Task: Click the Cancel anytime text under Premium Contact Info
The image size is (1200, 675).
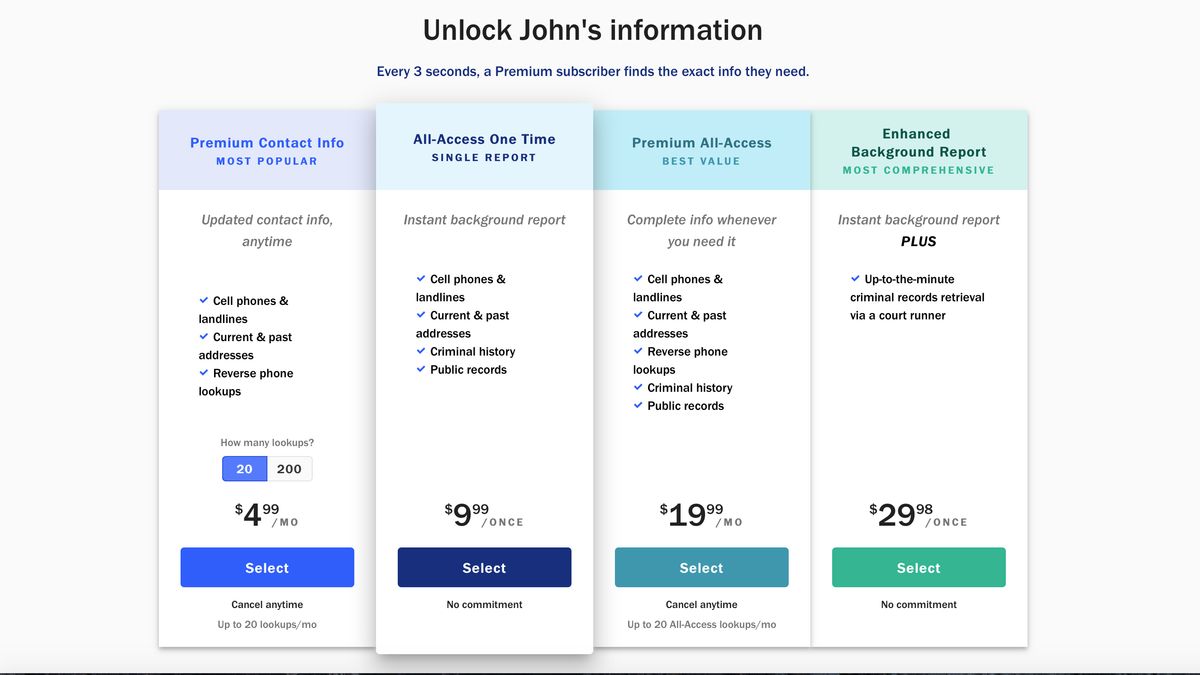Action: point(267,604)
